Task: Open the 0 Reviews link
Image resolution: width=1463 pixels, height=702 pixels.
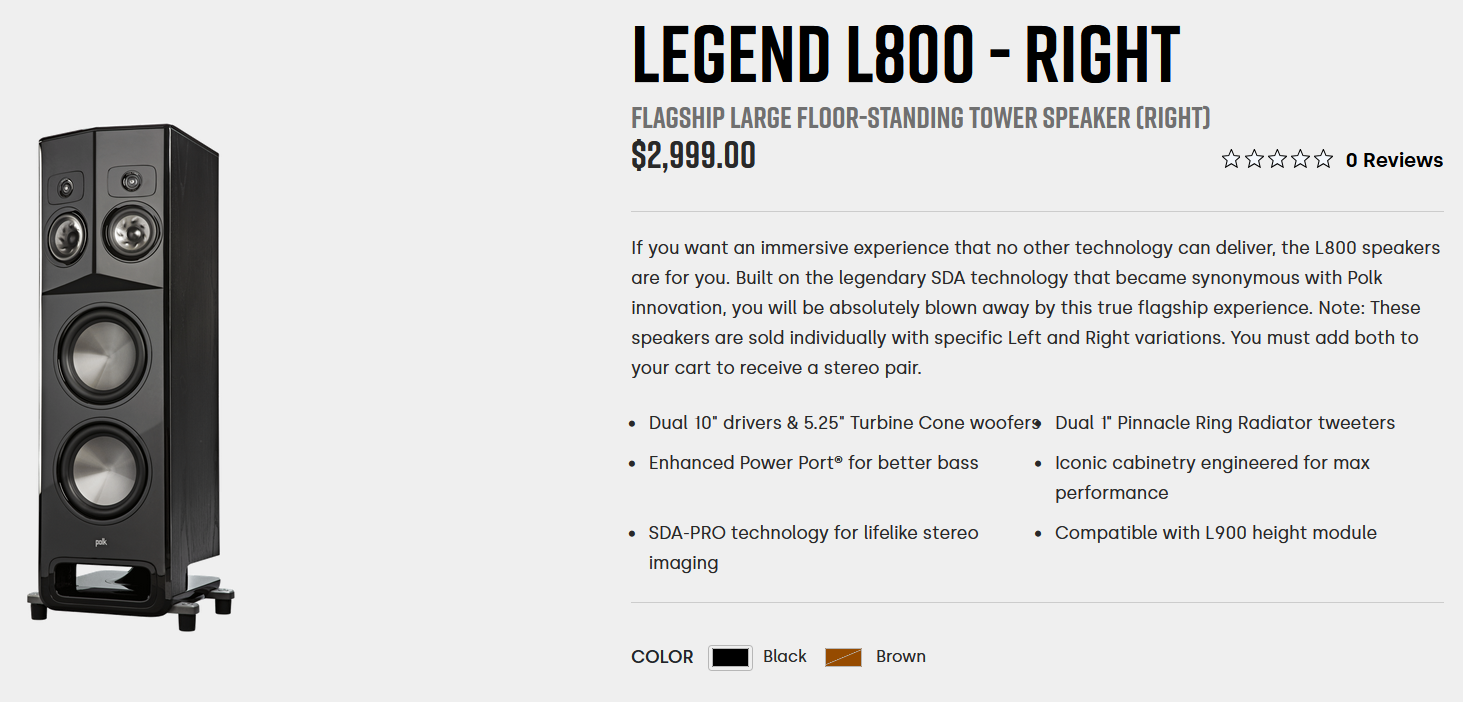Action: [1394, 160]
